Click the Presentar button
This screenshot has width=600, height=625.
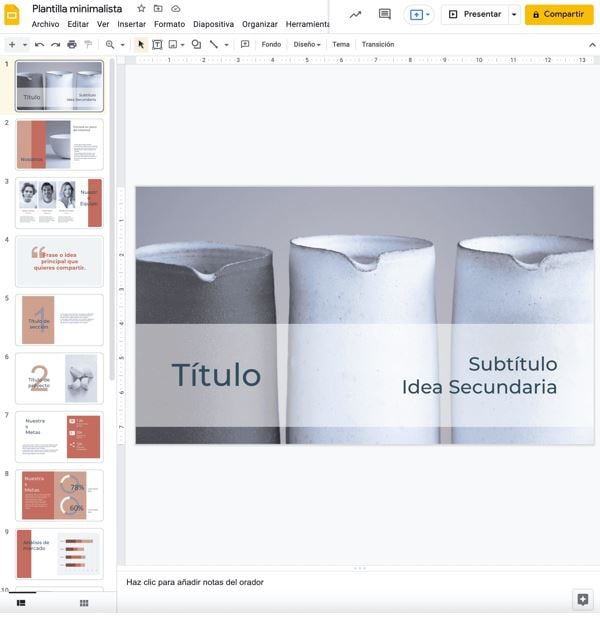point(475,15)
